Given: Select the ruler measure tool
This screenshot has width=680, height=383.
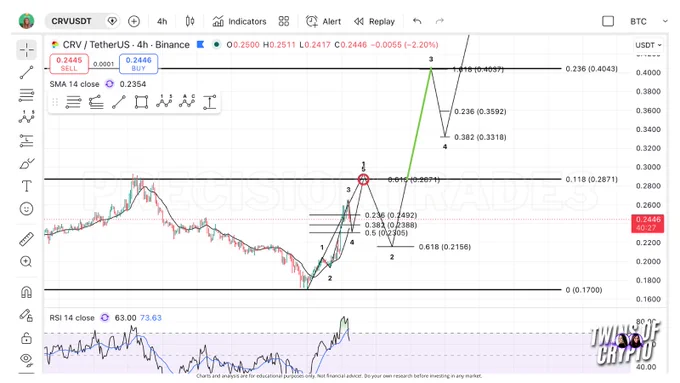Looking at the screenshot, I should click(26, 239).
